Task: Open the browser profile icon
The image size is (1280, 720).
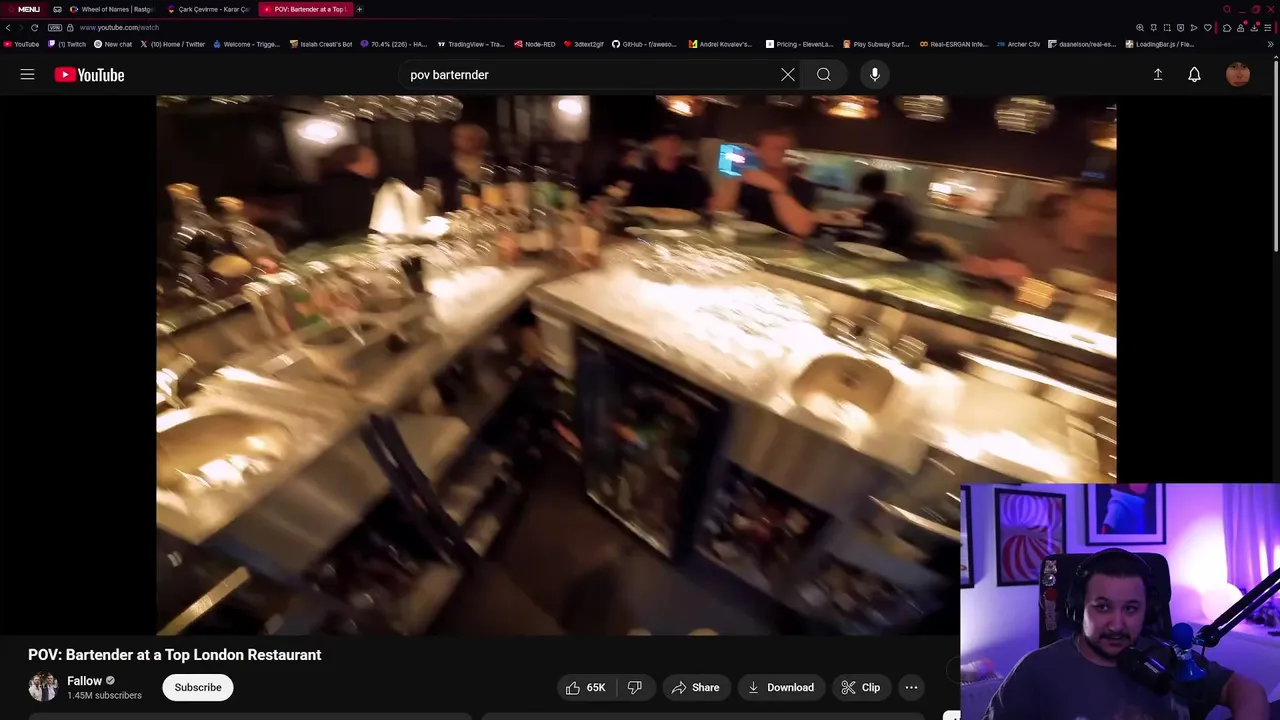Action: point(1241,27)
